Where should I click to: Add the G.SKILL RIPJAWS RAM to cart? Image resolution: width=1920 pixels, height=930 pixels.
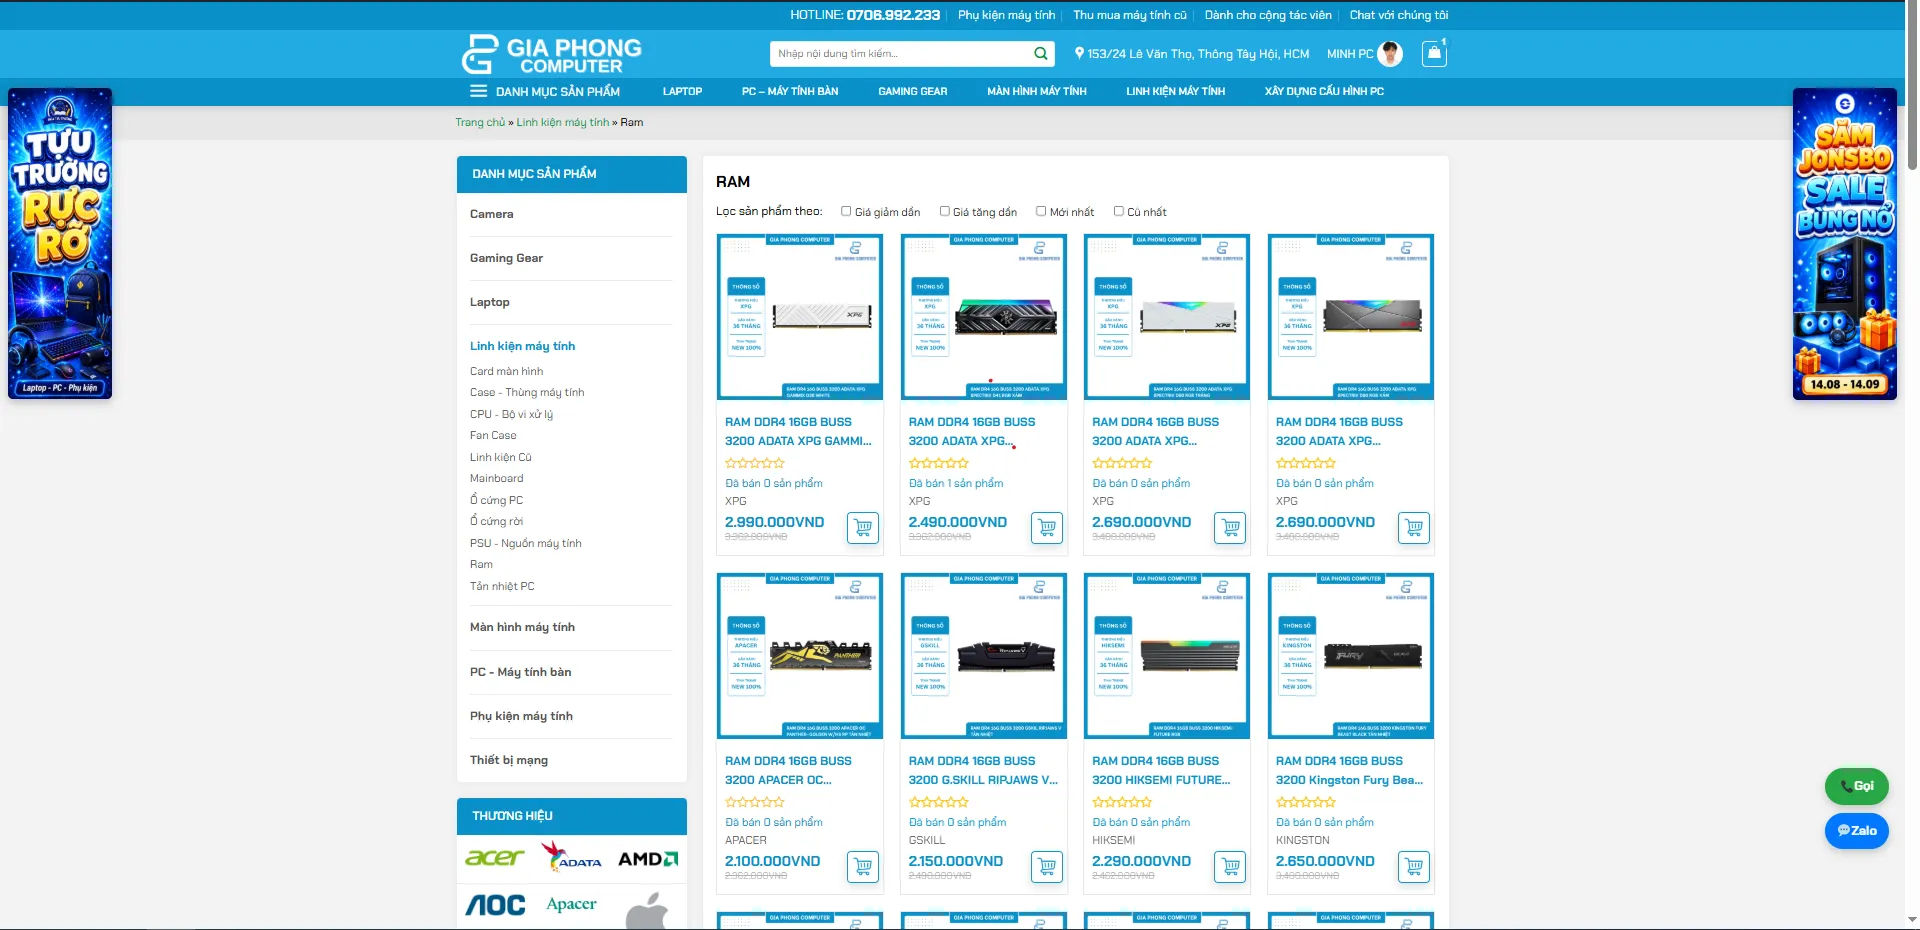[1047, 866]
